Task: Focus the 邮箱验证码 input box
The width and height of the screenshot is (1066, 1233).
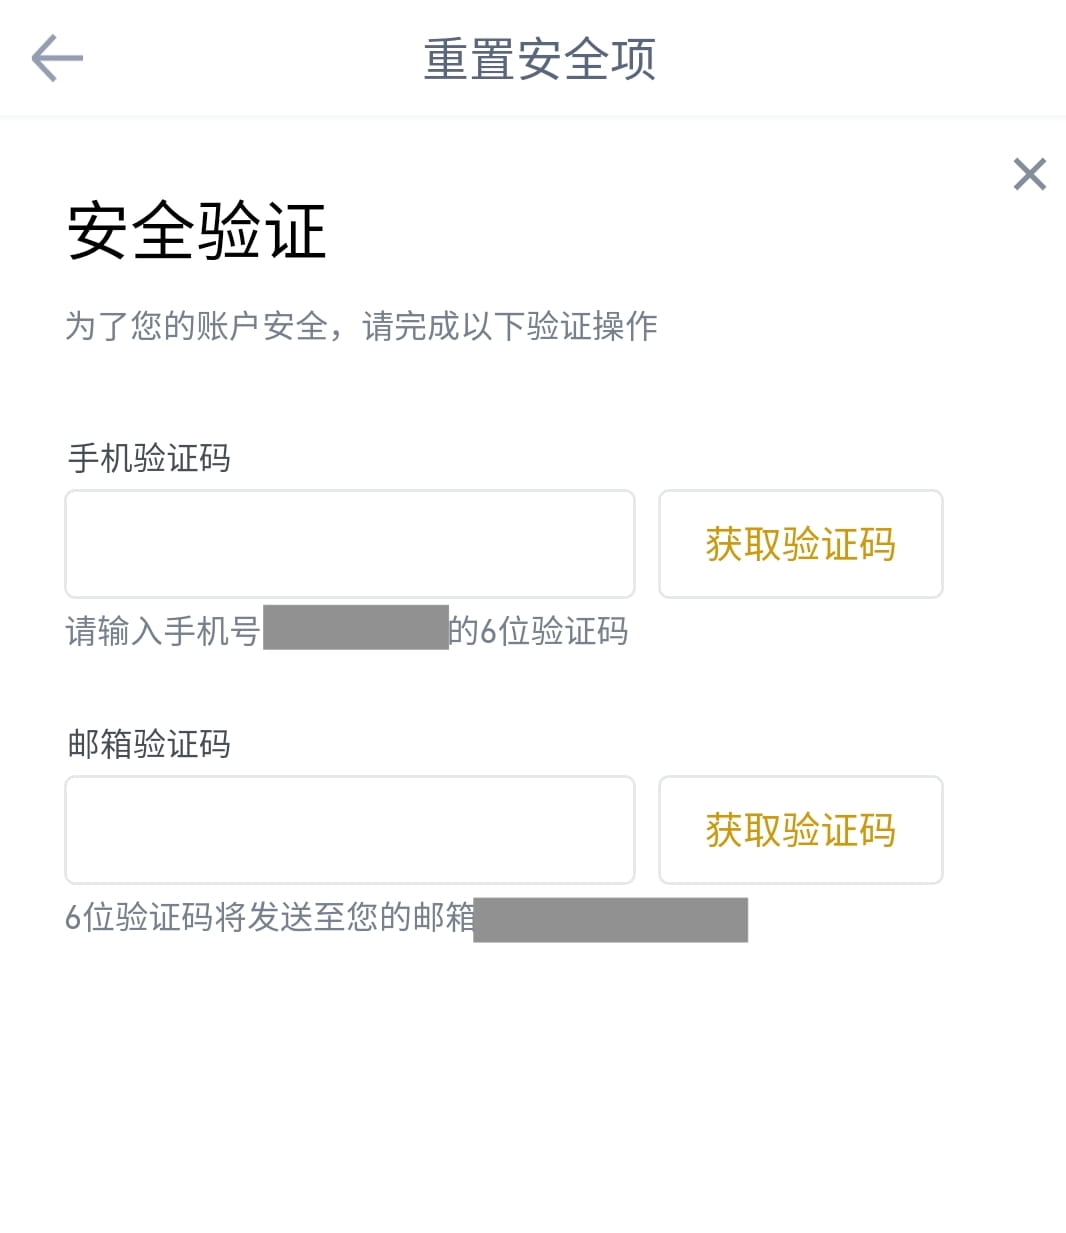Action: click(x=350, y=830)
